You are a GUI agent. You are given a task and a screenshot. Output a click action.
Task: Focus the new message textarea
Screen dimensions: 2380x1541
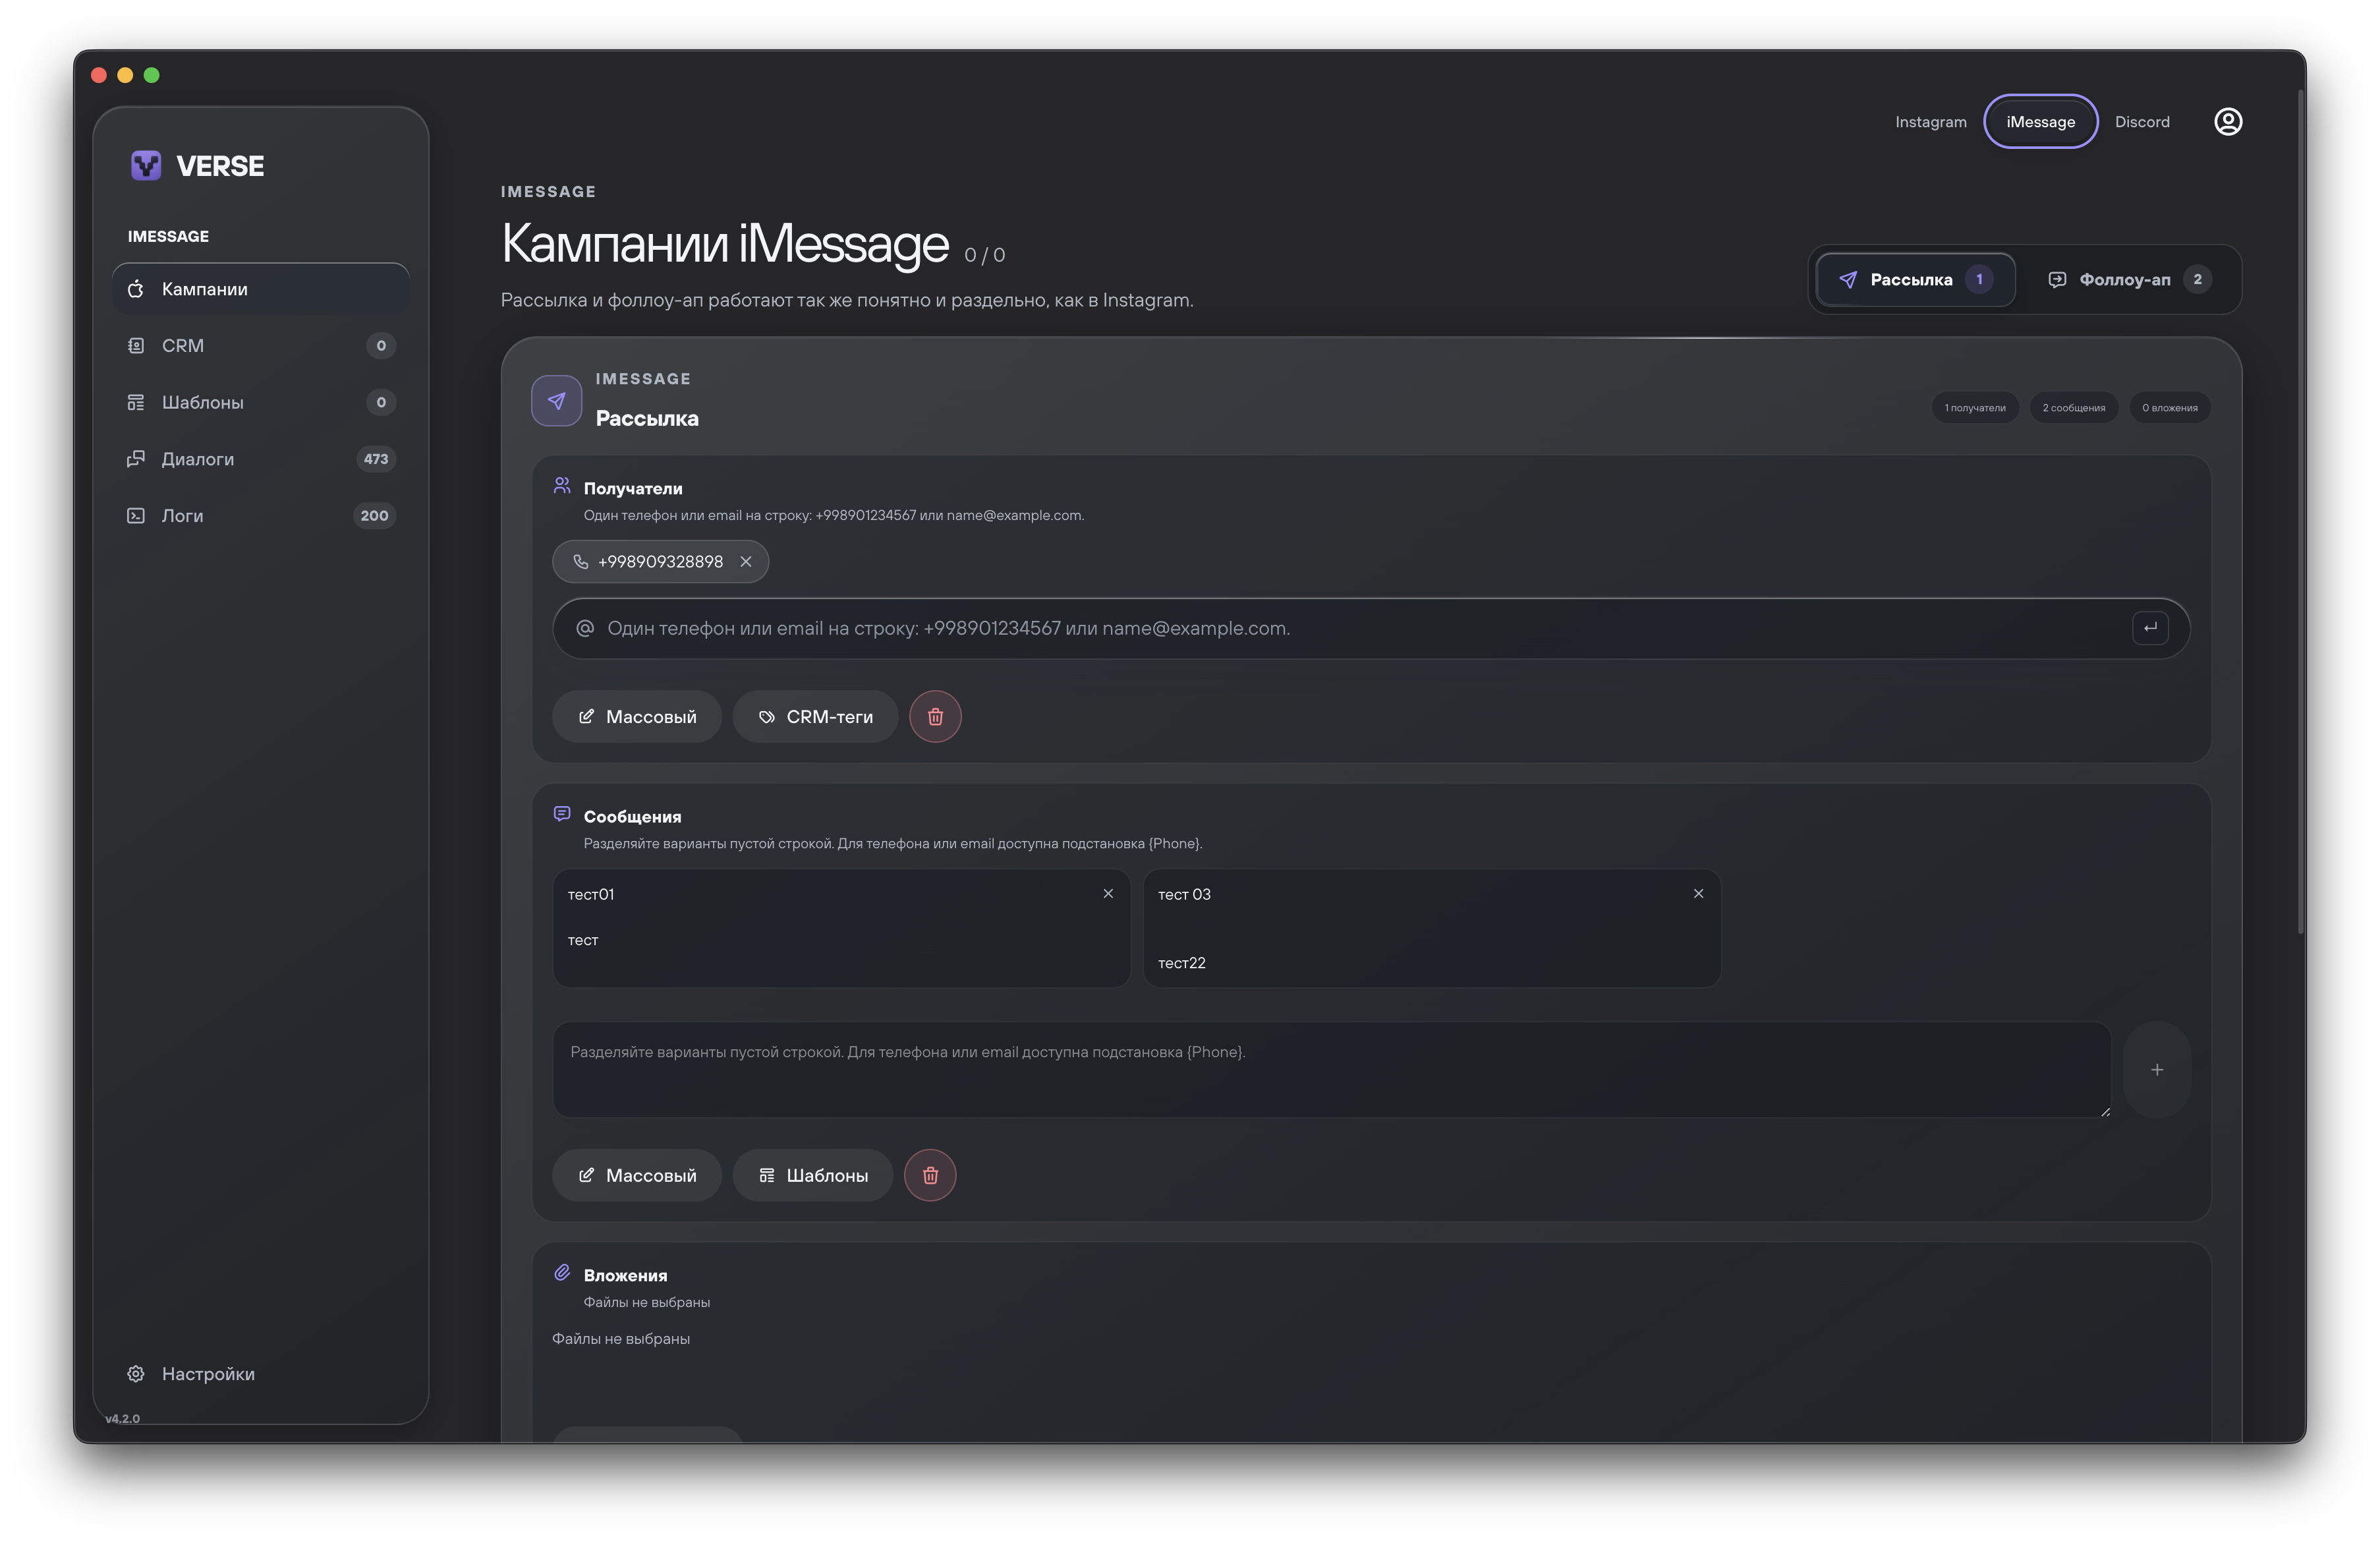(1331, 1069)
